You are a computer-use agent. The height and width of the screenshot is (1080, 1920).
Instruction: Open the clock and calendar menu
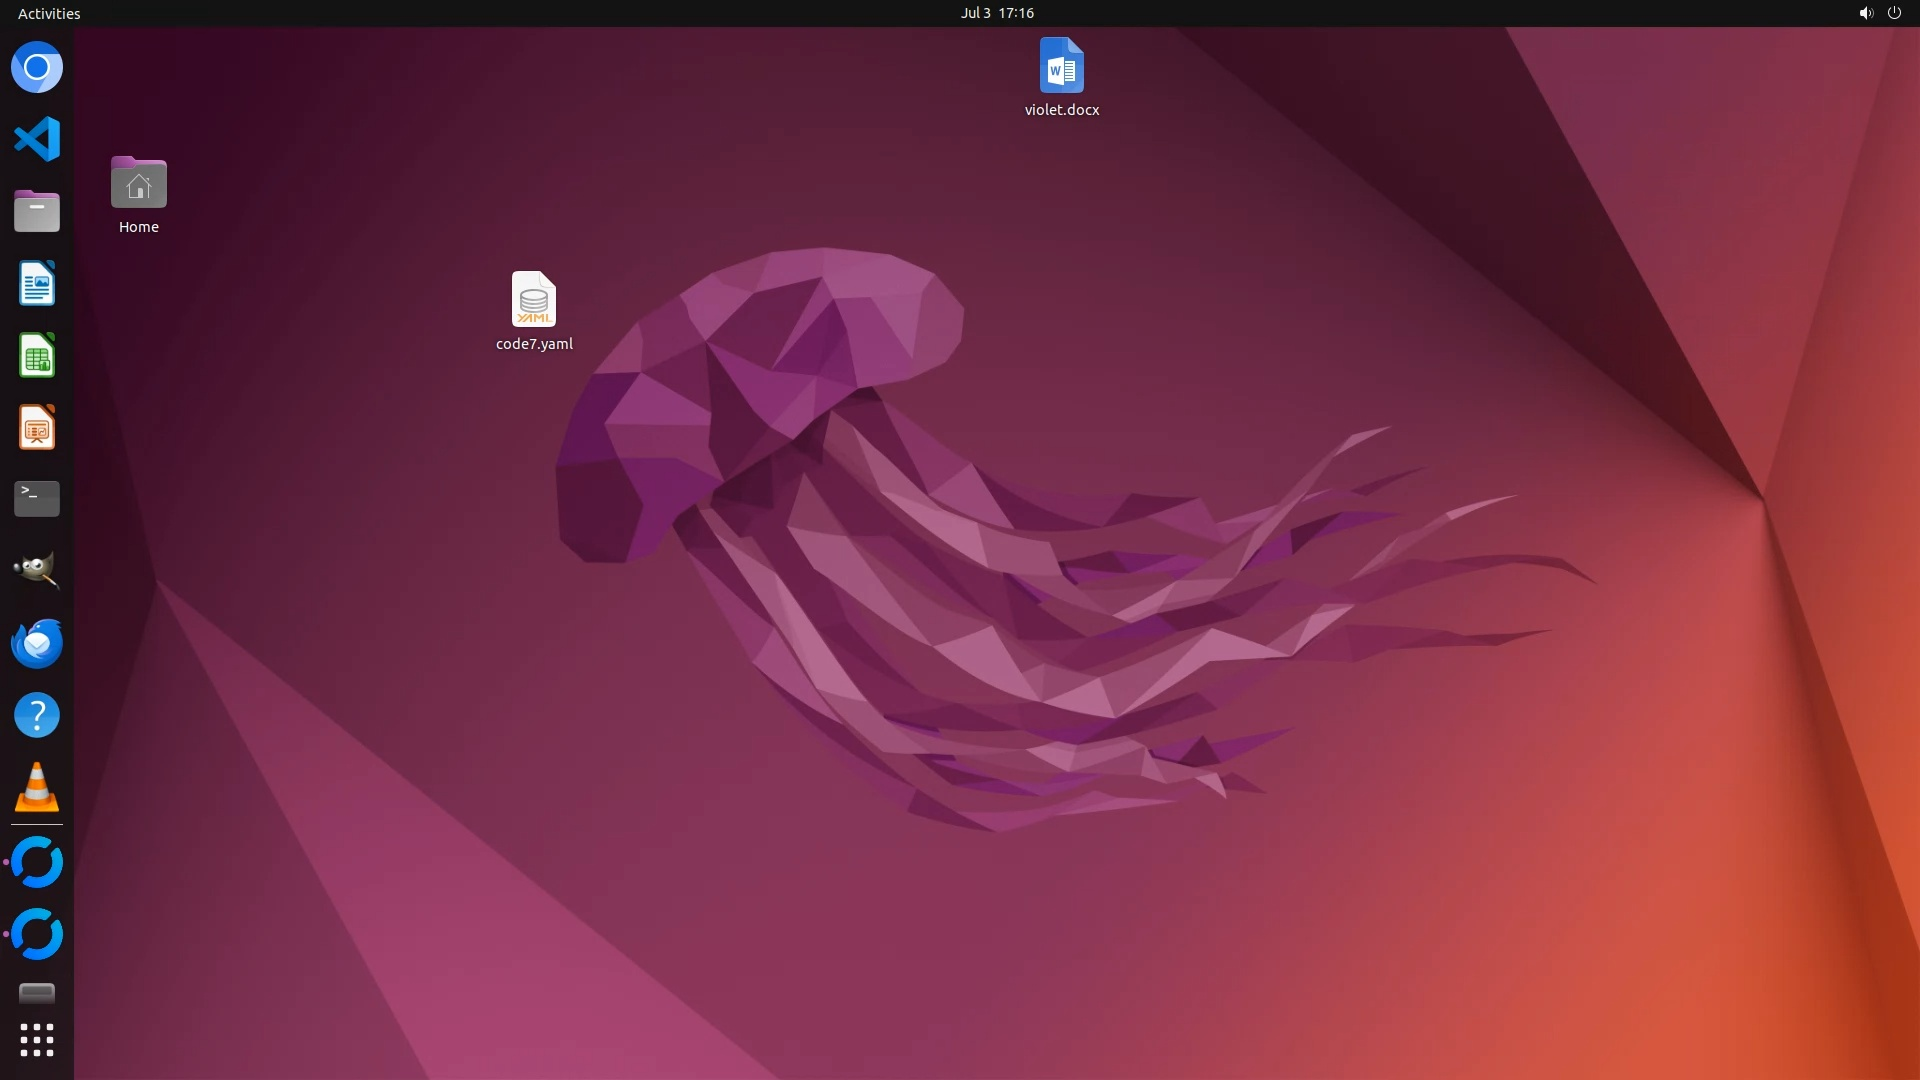(x=997, y=13)
